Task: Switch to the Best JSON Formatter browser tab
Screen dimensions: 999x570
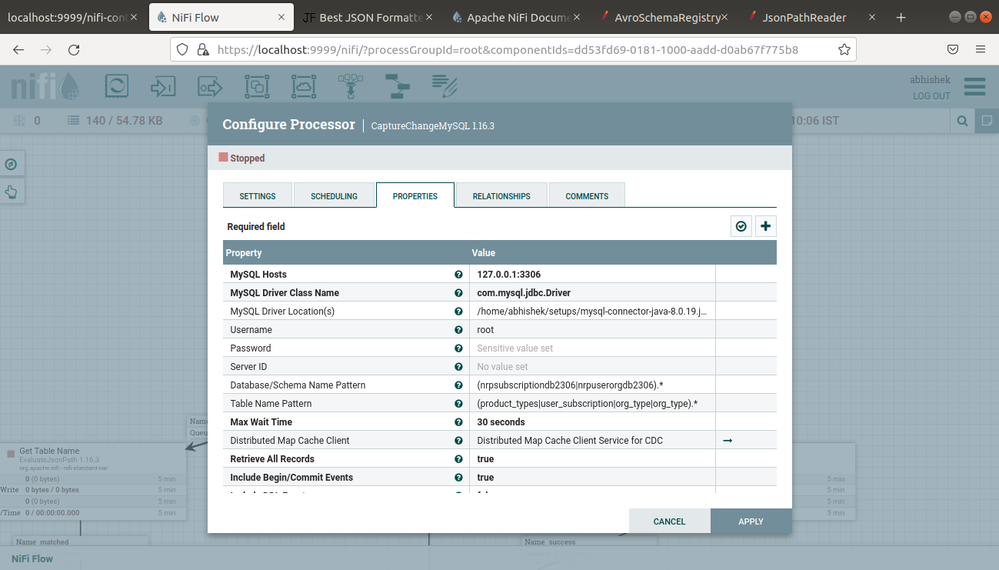Action: [x=366, y=17]
